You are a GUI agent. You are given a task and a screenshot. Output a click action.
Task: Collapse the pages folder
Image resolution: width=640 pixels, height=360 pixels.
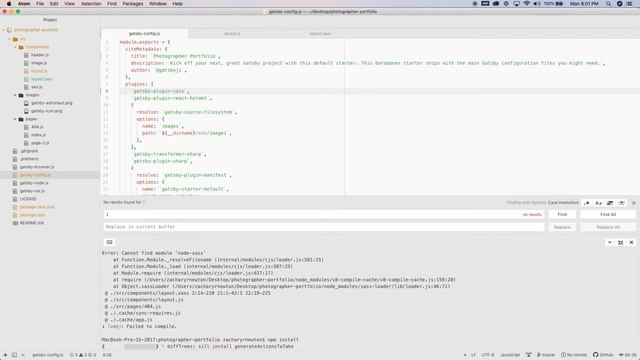coord(15,119)
